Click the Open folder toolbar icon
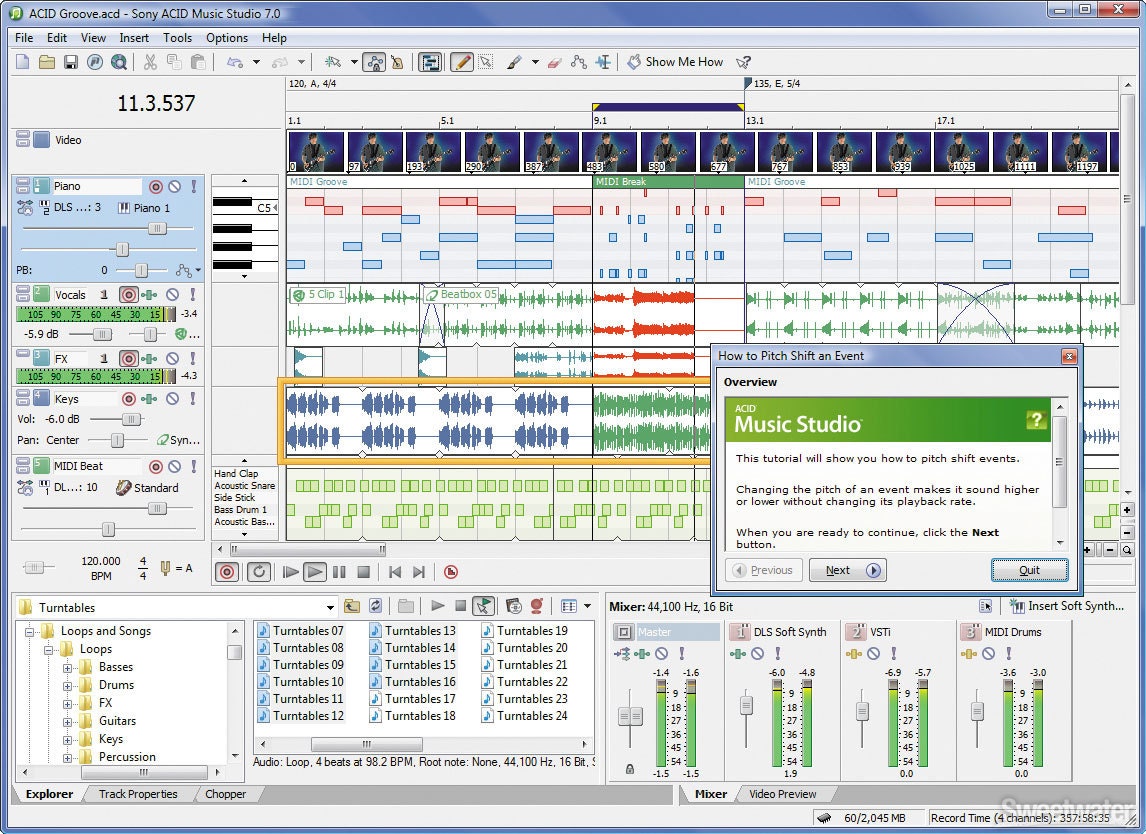 point(47,62)
